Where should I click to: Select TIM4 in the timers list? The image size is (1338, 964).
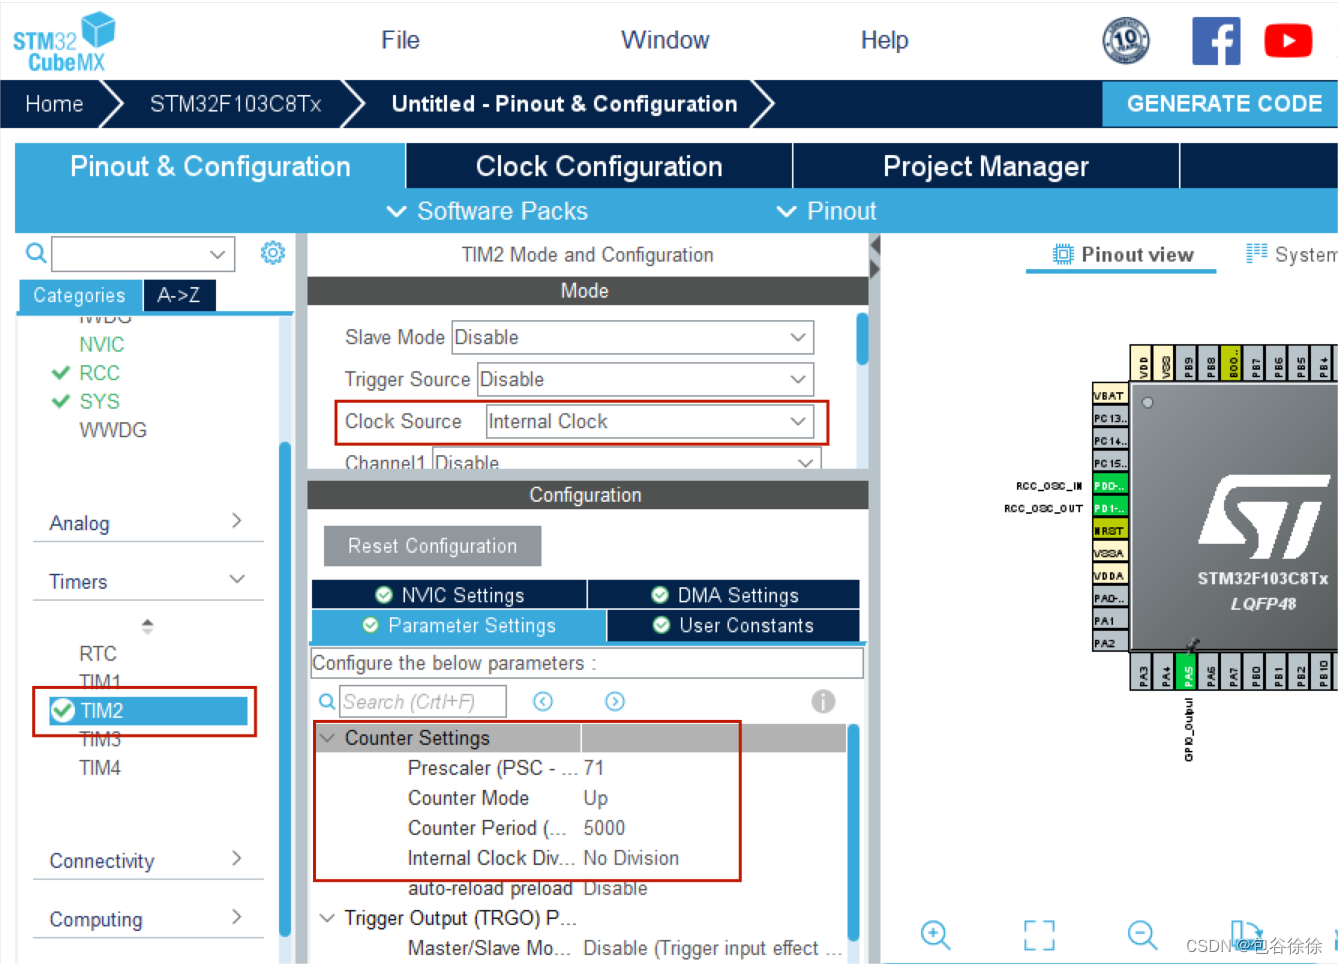click(100, 768)
